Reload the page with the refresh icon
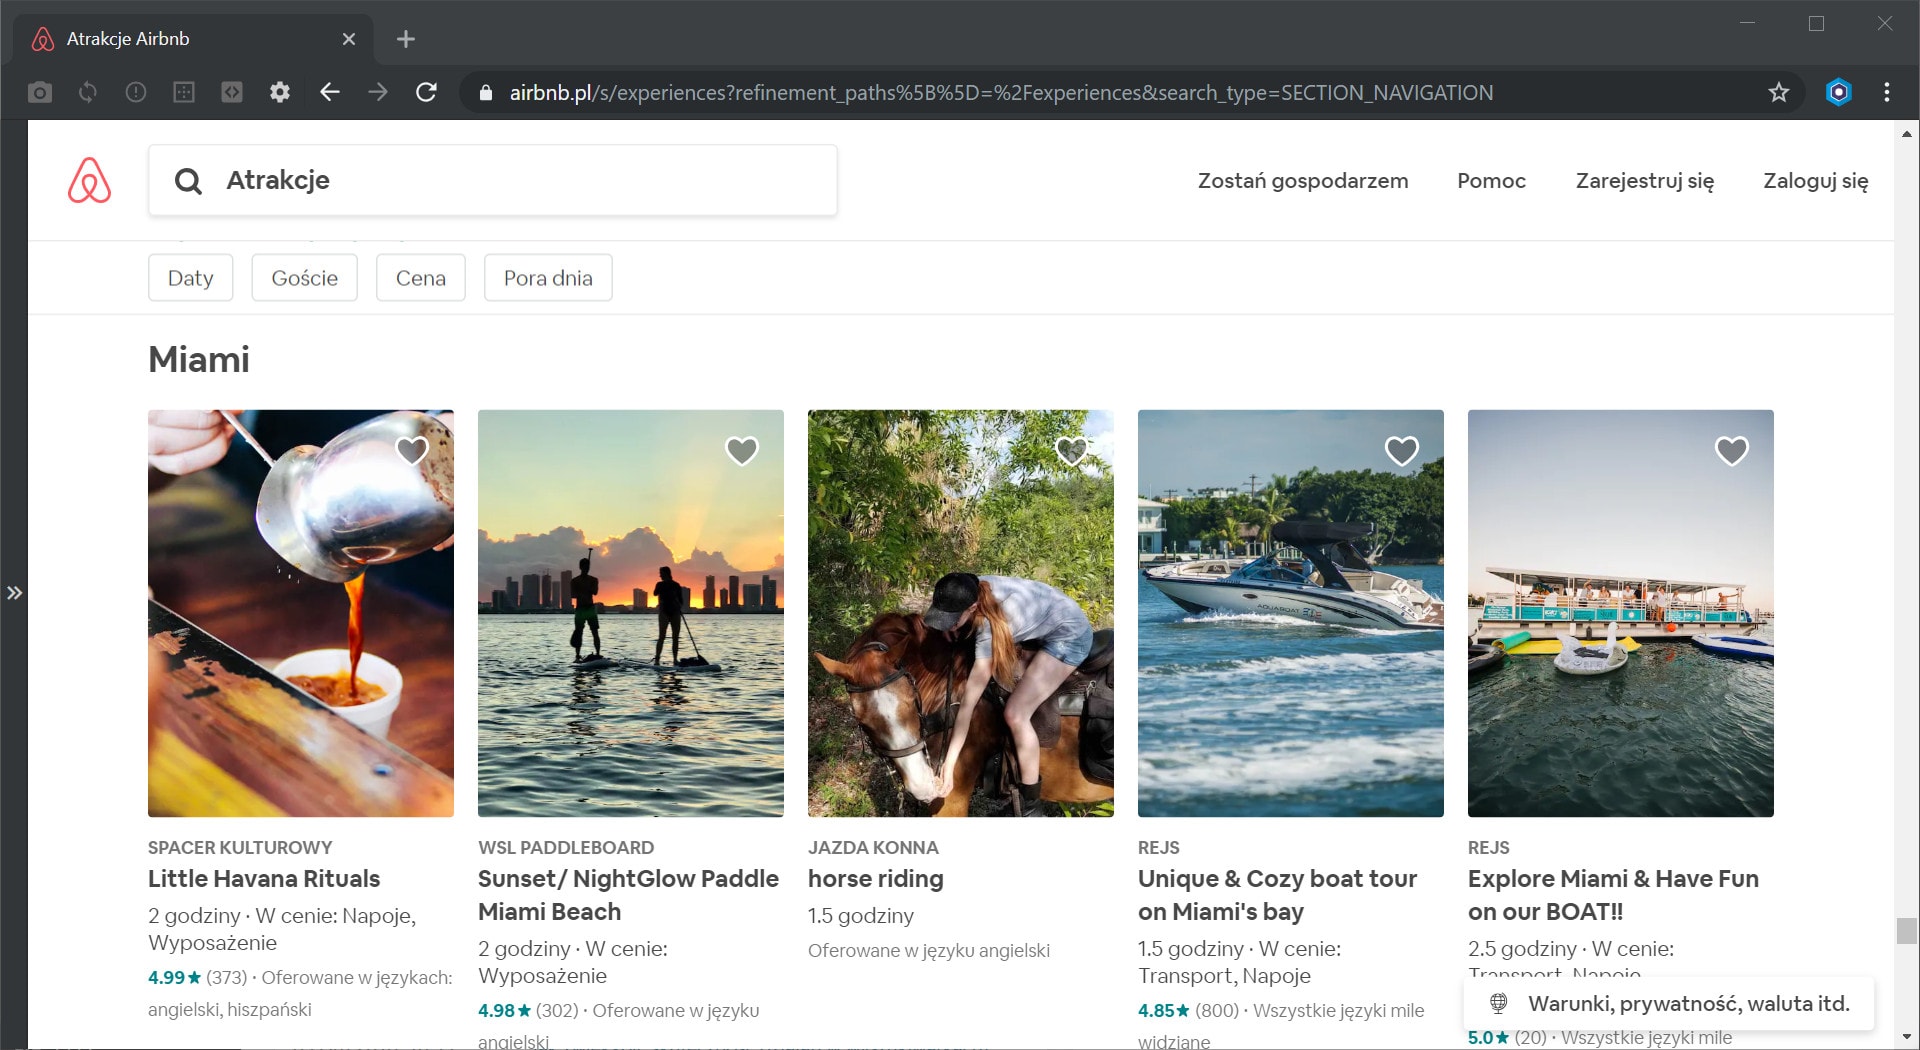The image size is (1920, 1050). pyautogui.click(x=426, y=92)
